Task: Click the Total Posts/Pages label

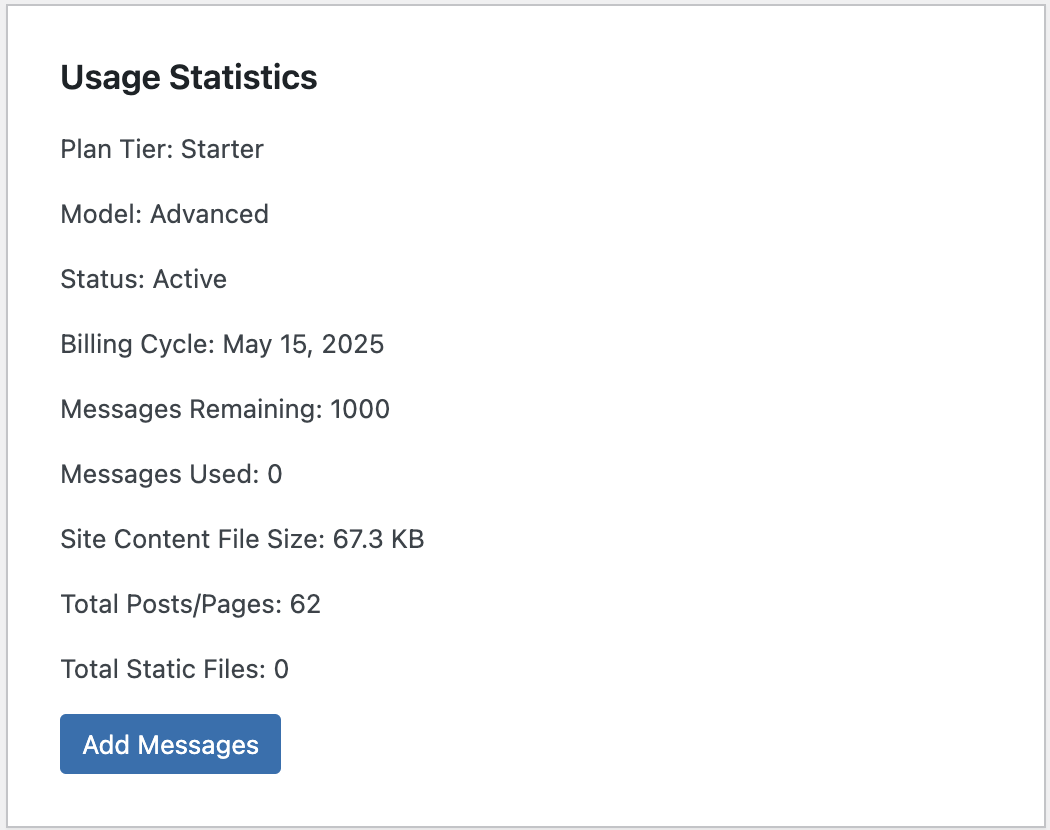Action: [x=171, y=604]
